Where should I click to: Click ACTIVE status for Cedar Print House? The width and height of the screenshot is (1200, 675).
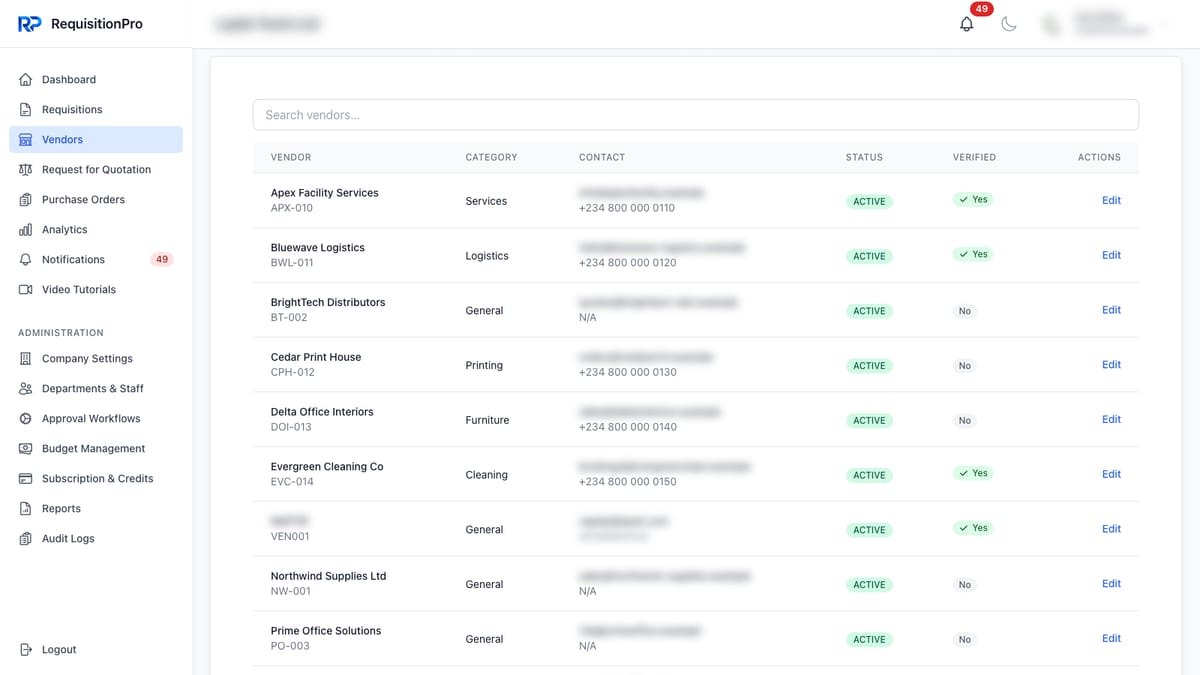[869, 366]
